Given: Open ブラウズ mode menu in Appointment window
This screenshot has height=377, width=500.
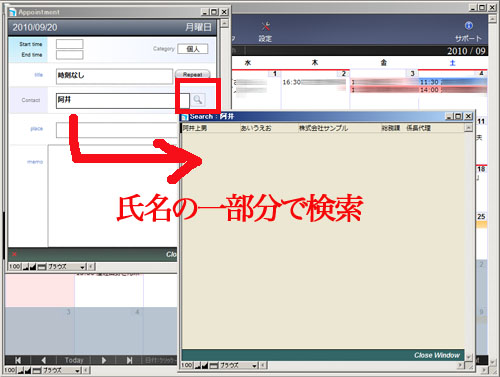Looking at the screenshot, I should coord(67,267).
